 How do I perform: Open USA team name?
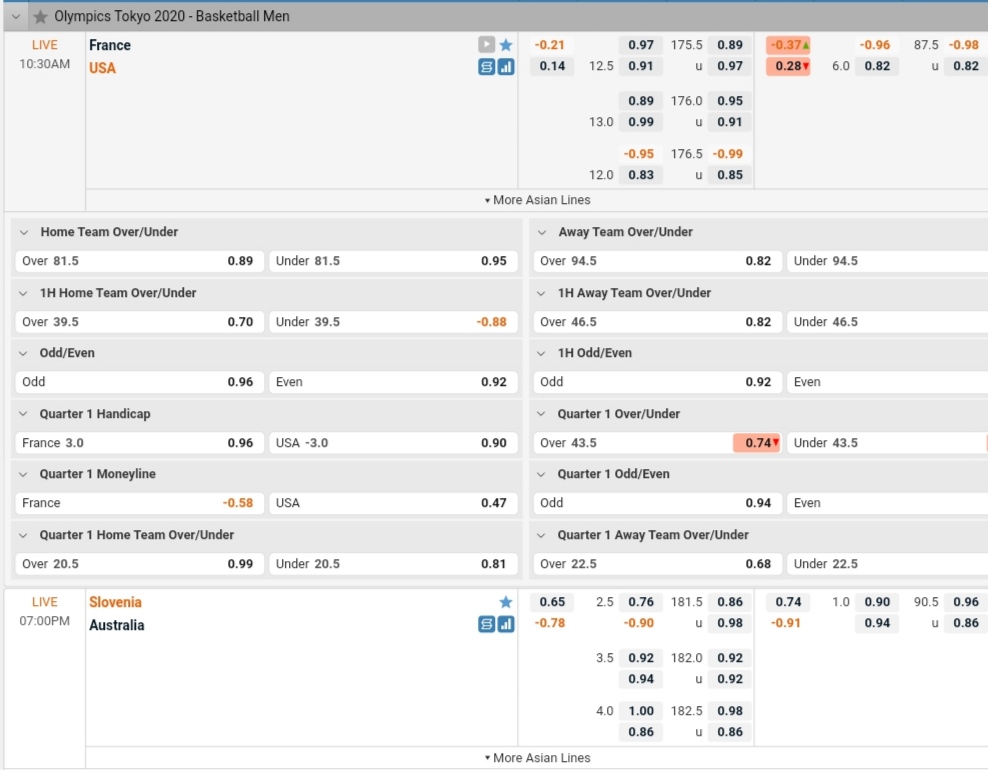point(102,68)
